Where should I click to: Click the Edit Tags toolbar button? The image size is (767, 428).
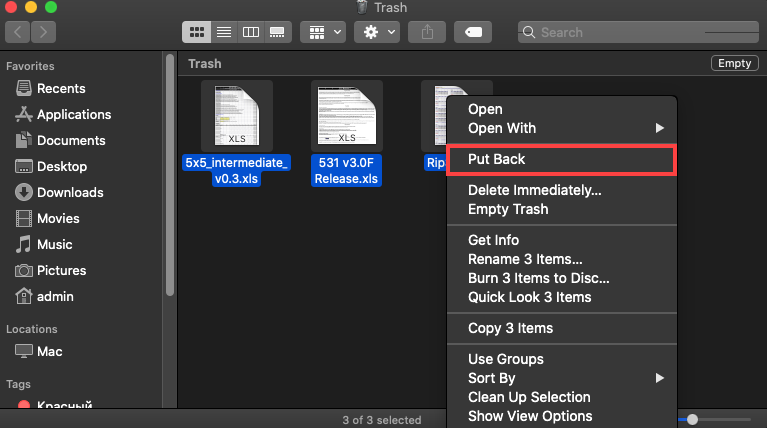click(473, 32)
